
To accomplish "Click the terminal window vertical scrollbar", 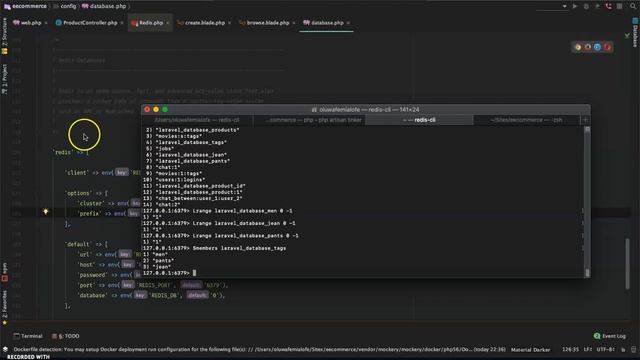I will pos(587,202).
